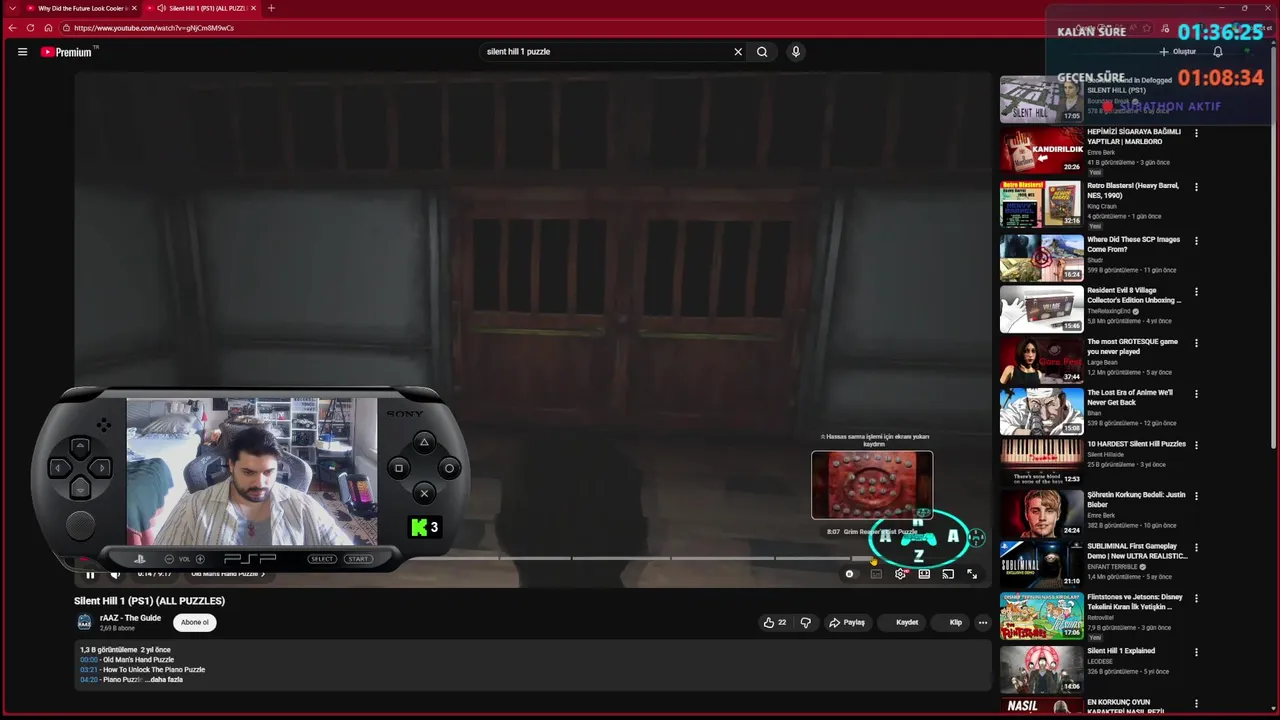Close the 'Why Did the Future' tab

pyautogui.click(x=135, y=8)
